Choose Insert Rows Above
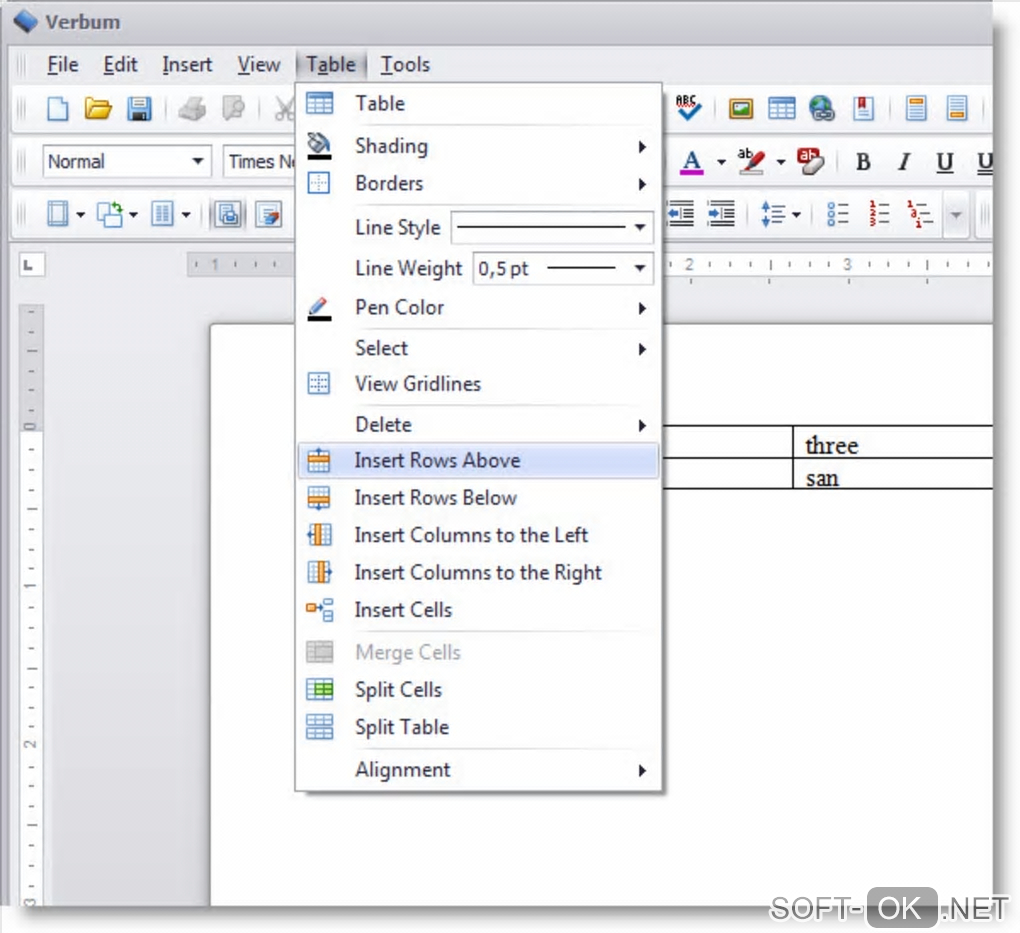 (478, 461)
